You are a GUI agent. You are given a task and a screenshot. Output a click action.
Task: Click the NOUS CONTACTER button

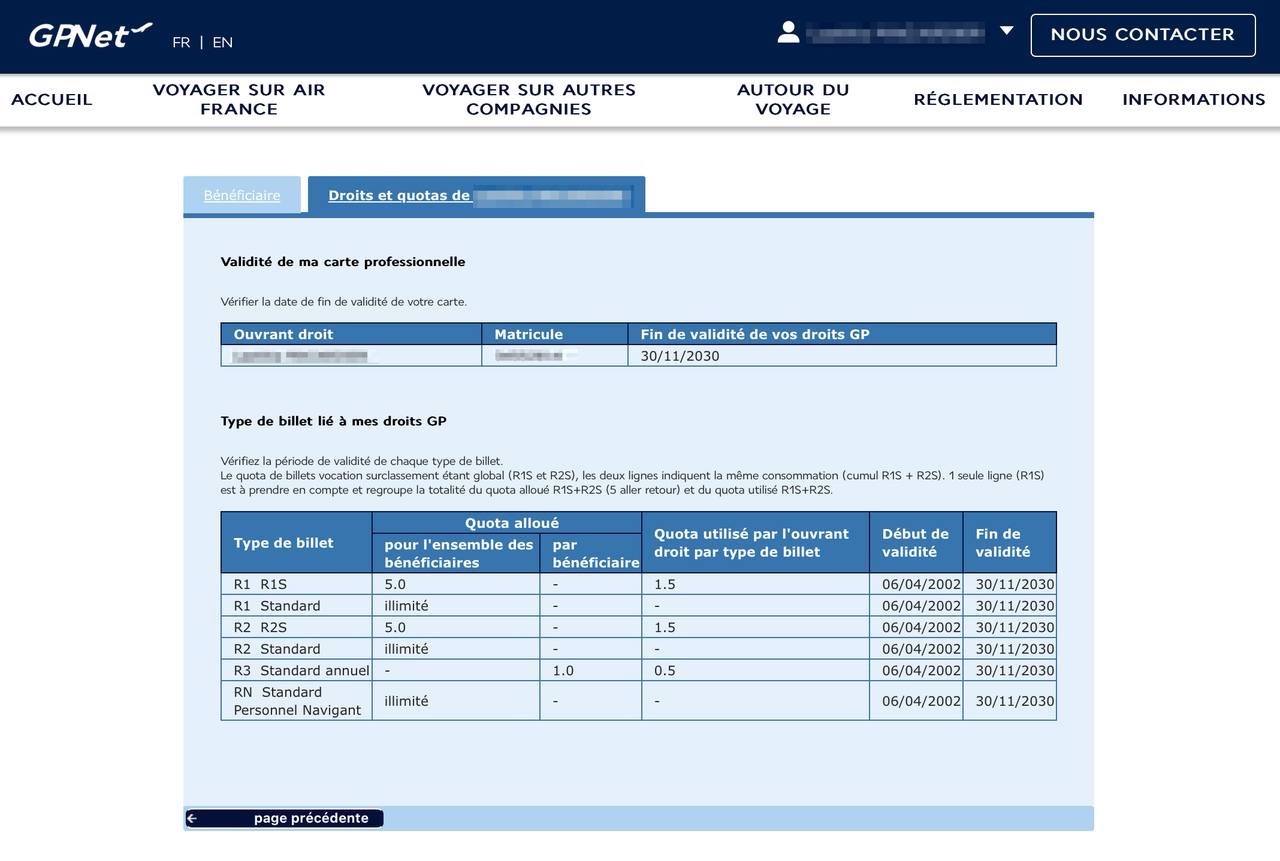click(1143, 35)
